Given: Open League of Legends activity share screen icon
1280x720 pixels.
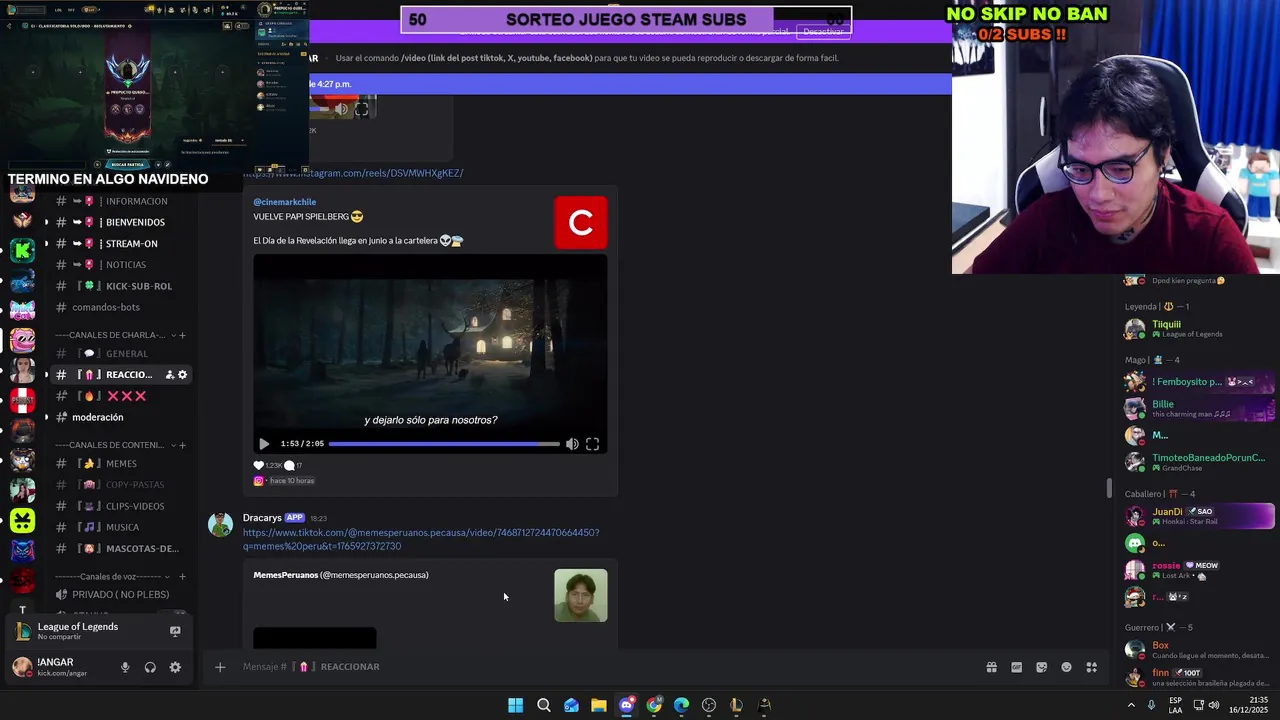Looking at the screenshot, I should (x=175, y=631).
